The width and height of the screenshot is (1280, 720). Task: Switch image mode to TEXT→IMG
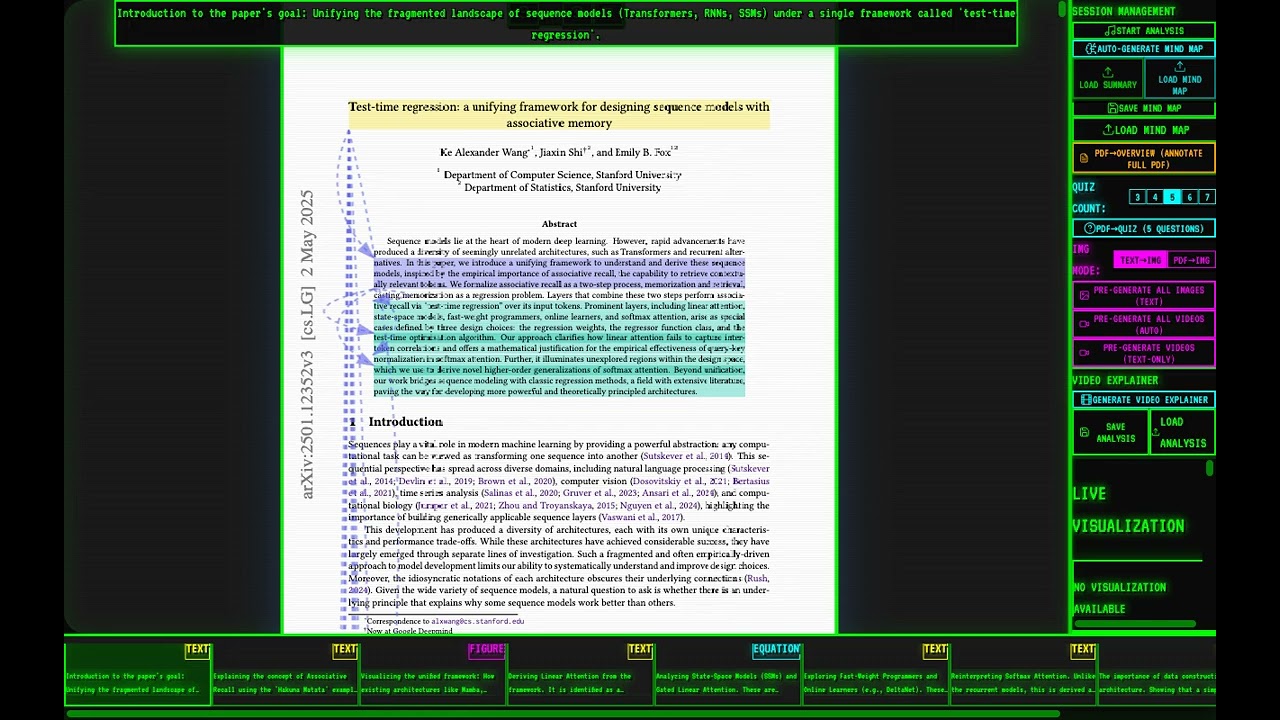click(x=1140, y=260)
